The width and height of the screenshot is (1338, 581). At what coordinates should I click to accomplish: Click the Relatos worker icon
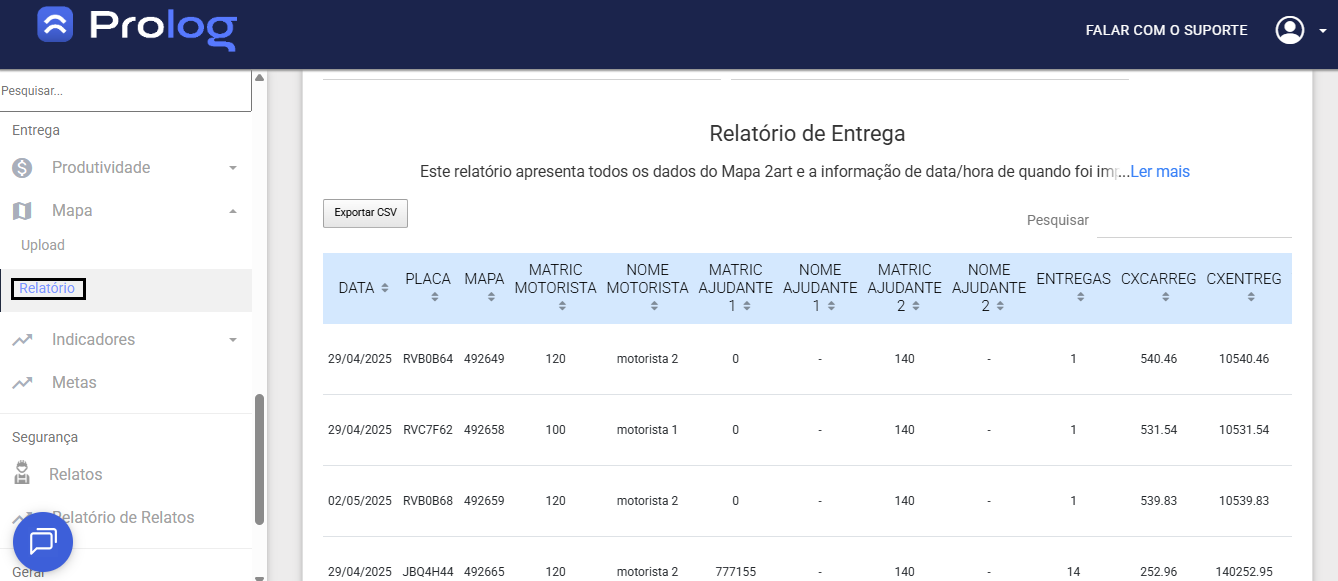(x=22, y=474)
